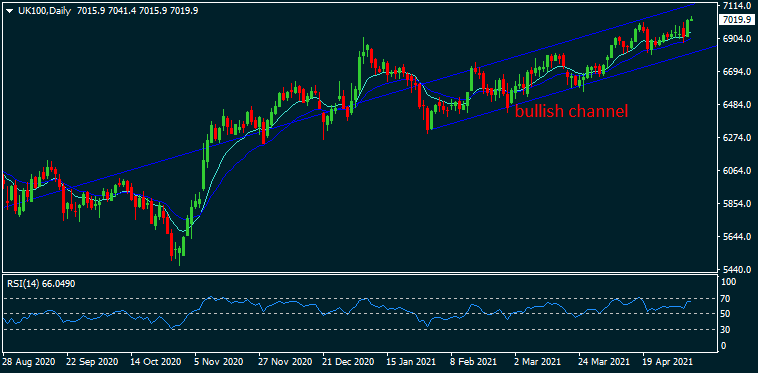Click the 28 Aug 2020 date label
The width and height of the screenshot is (758, 373).
point(29,361)
